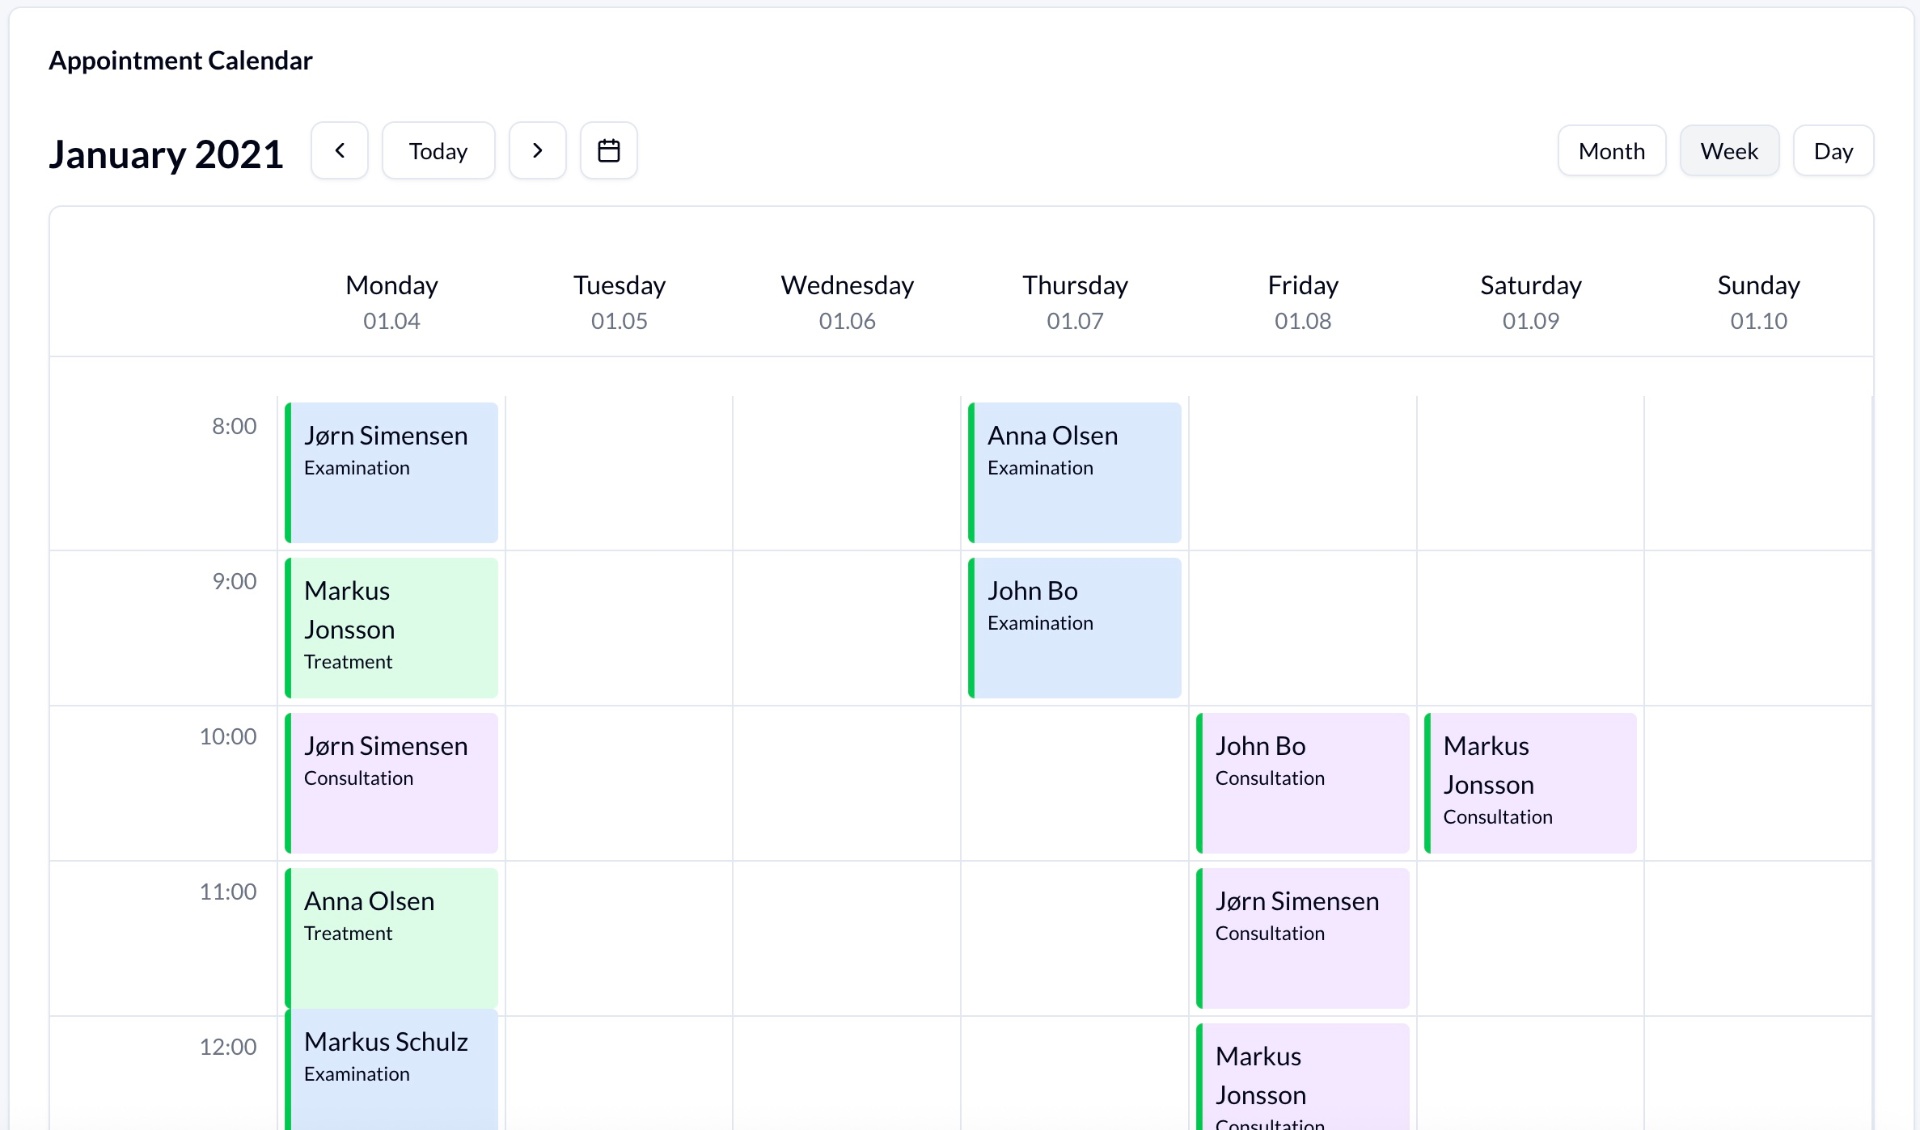Viewport: 1920px width, 1130px height.
Task: Navigate to previous week with left chevron
Action: (339, 150)
